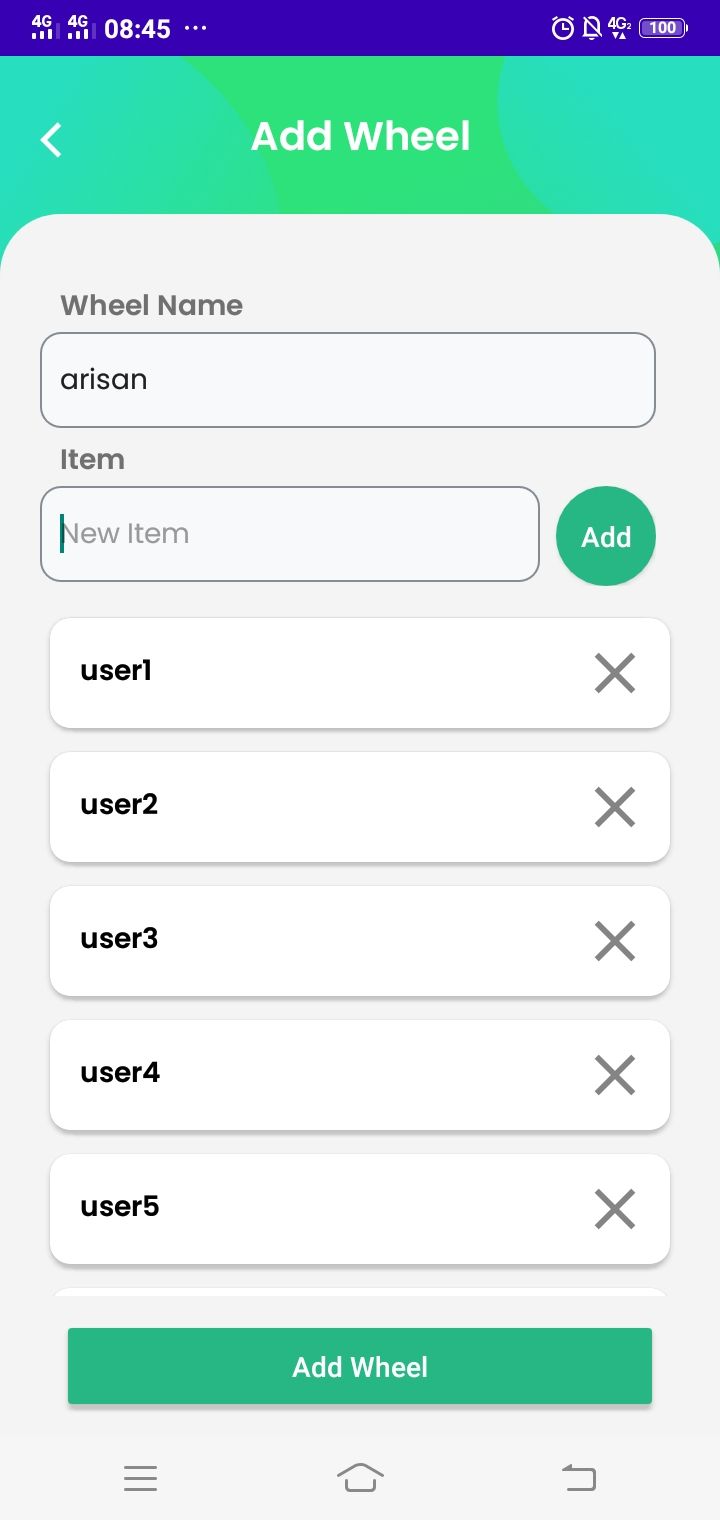Delete user2 using the X icon
The height and width of the screenshot is (1520, 720).
coord(615,807)
